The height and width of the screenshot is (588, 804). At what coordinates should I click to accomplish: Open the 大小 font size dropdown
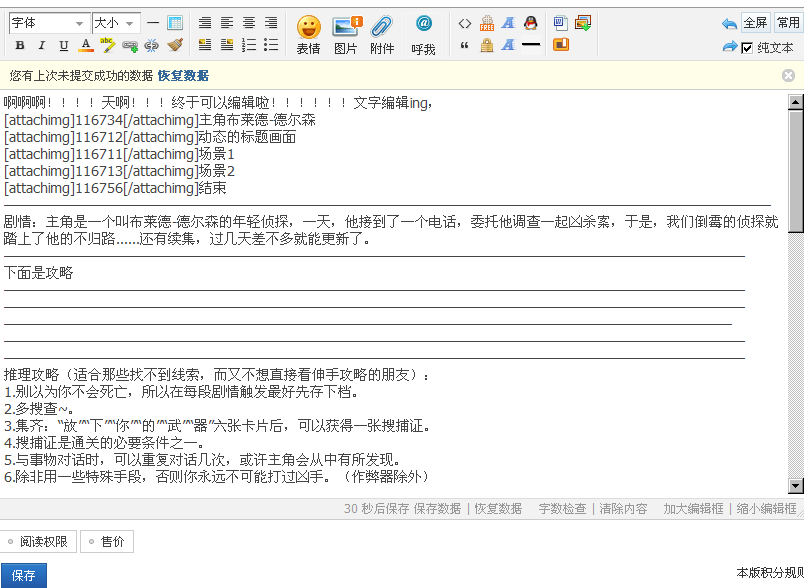pos(116,23)
